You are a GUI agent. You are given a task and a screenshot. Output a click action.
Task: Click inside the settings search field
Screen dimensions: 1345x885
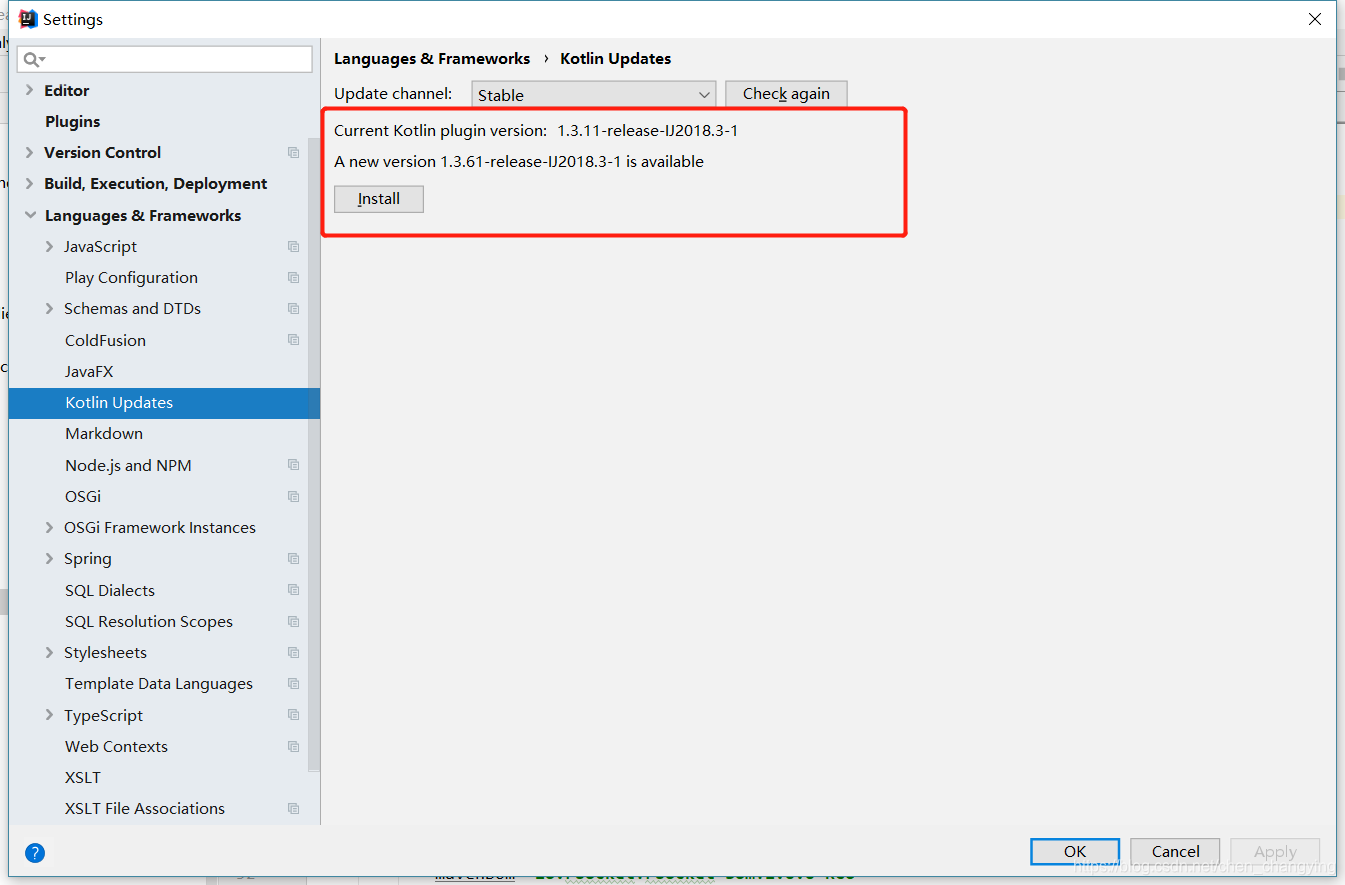pos(165,59)
